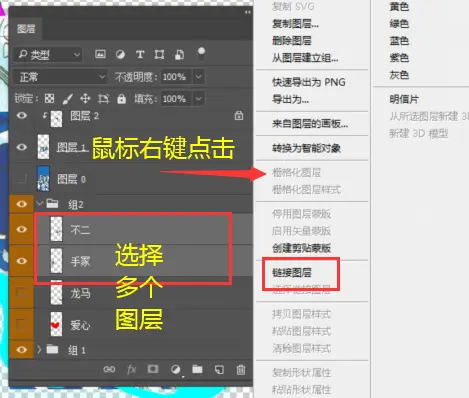
Task: Click the type layer filter icon
Action: tap(140, 55)
